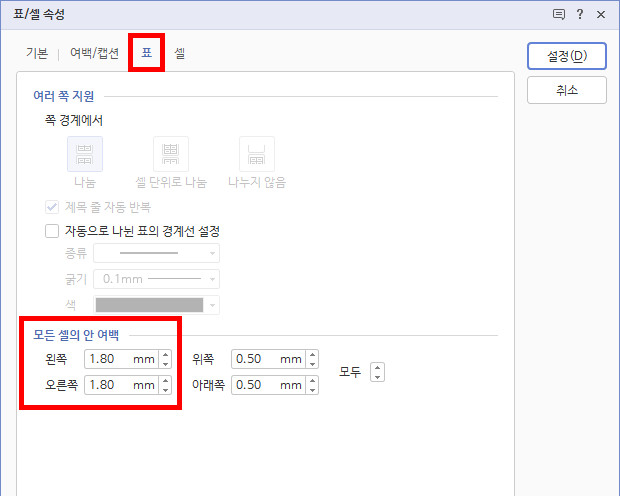Viewport: 620px width, 496px height.
Task: Open the dialog description speech-bubble icon
Action: (558, 15)
